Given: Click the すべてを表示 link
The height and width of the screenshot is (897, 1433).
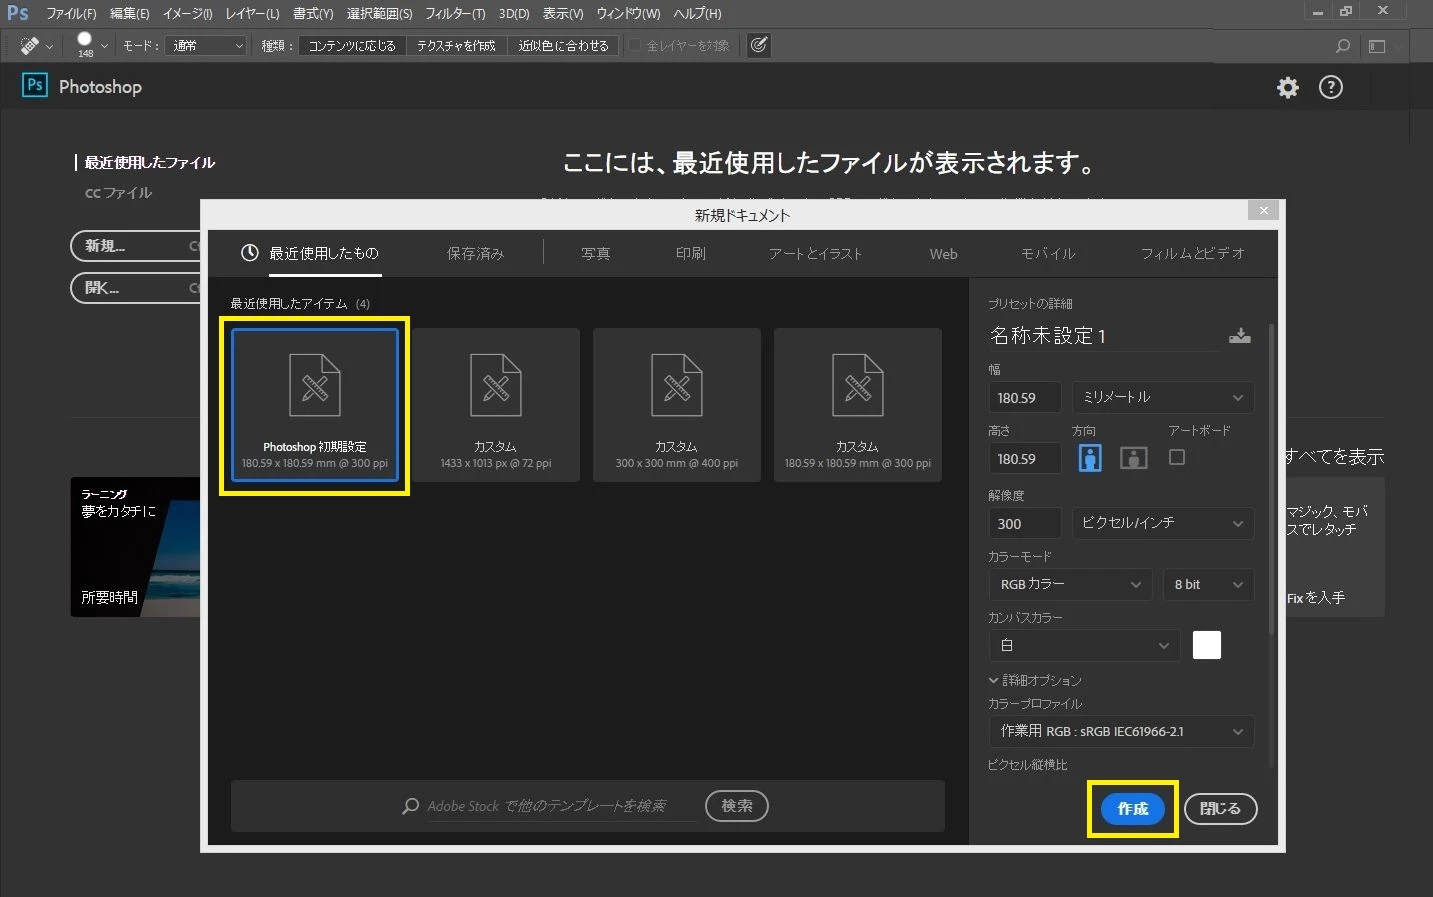Looking at the screenshot, I should (x=1335, y=457).
